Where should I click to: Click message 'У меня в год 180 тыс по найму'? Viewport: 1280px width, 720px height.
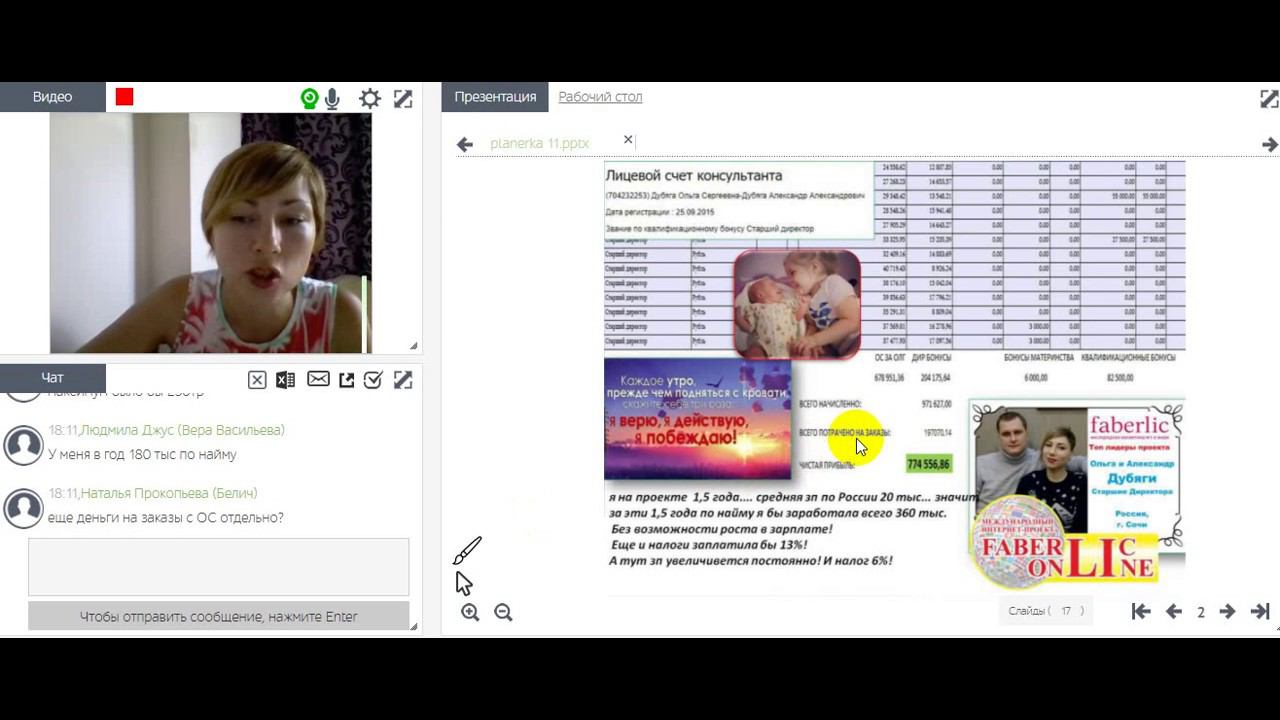[142, 454]
